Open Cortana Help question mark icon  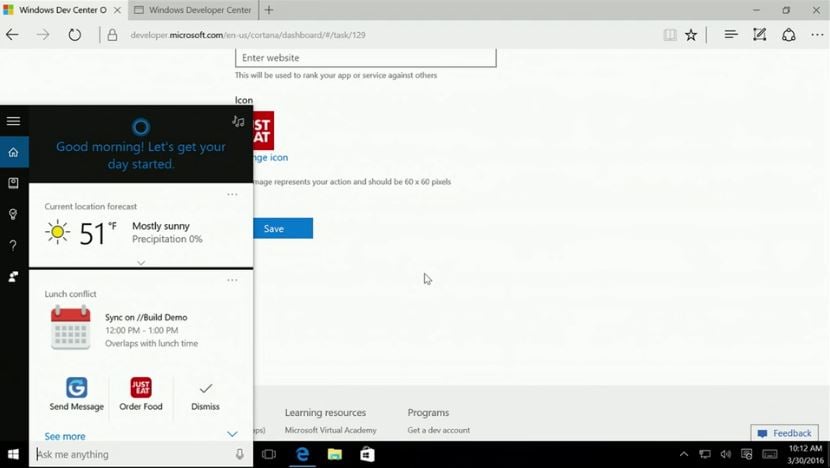click(13, 245)
